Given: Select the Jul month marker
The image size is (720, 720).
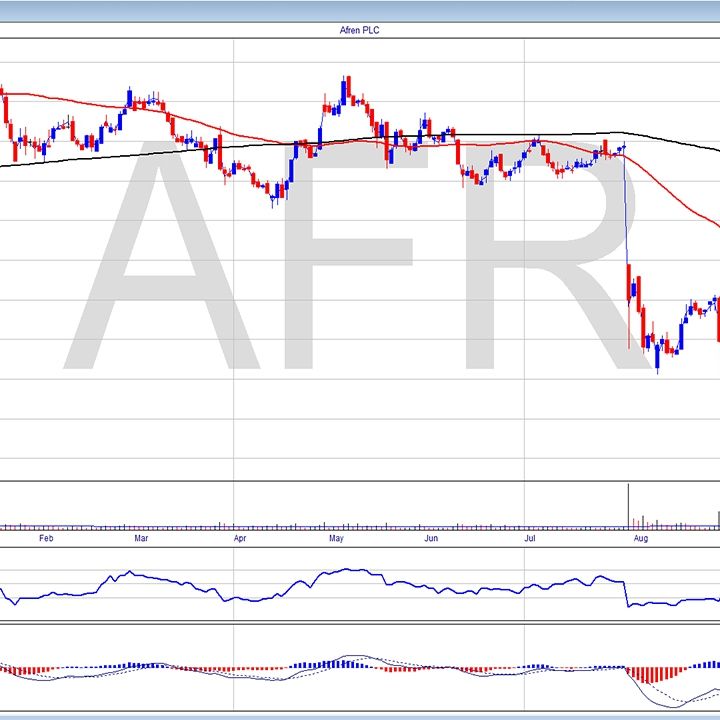Looking at the screenshot, I should tap(530, 538).
